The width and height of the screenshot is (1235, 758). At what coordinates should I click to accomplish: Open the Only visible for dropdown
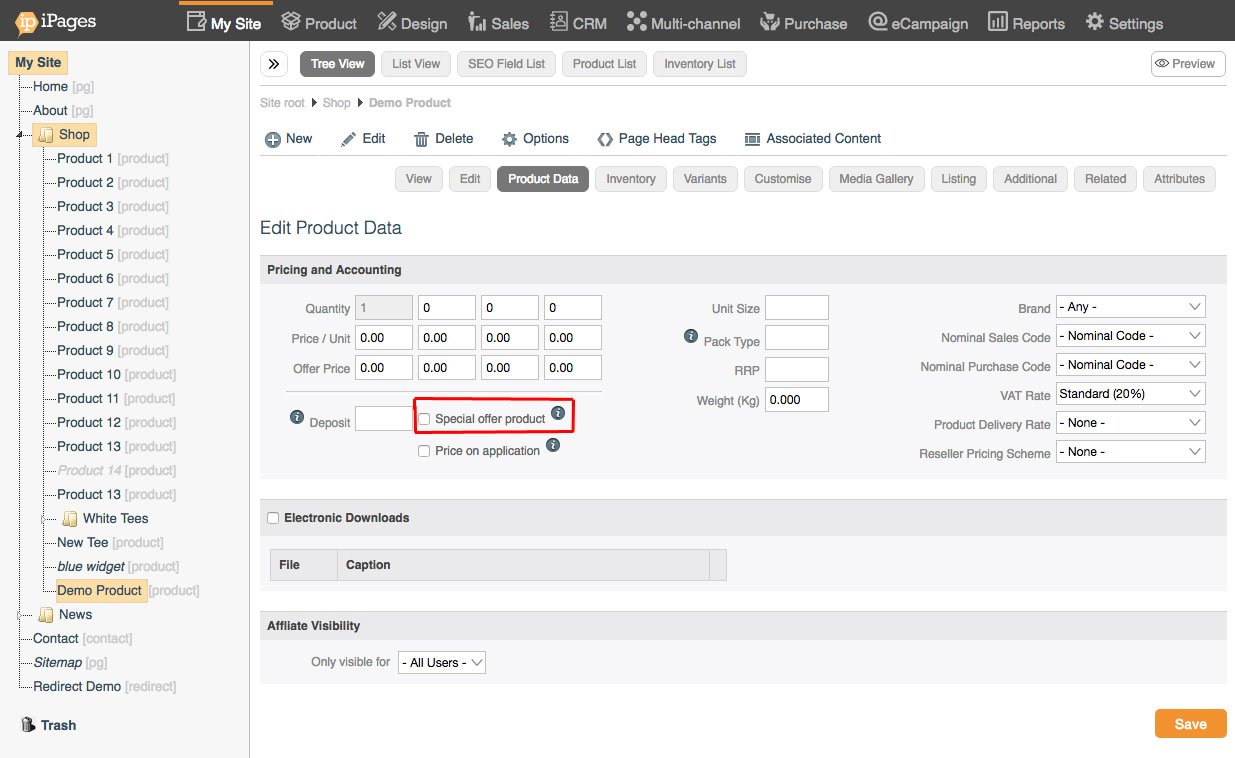pos(442,662)
